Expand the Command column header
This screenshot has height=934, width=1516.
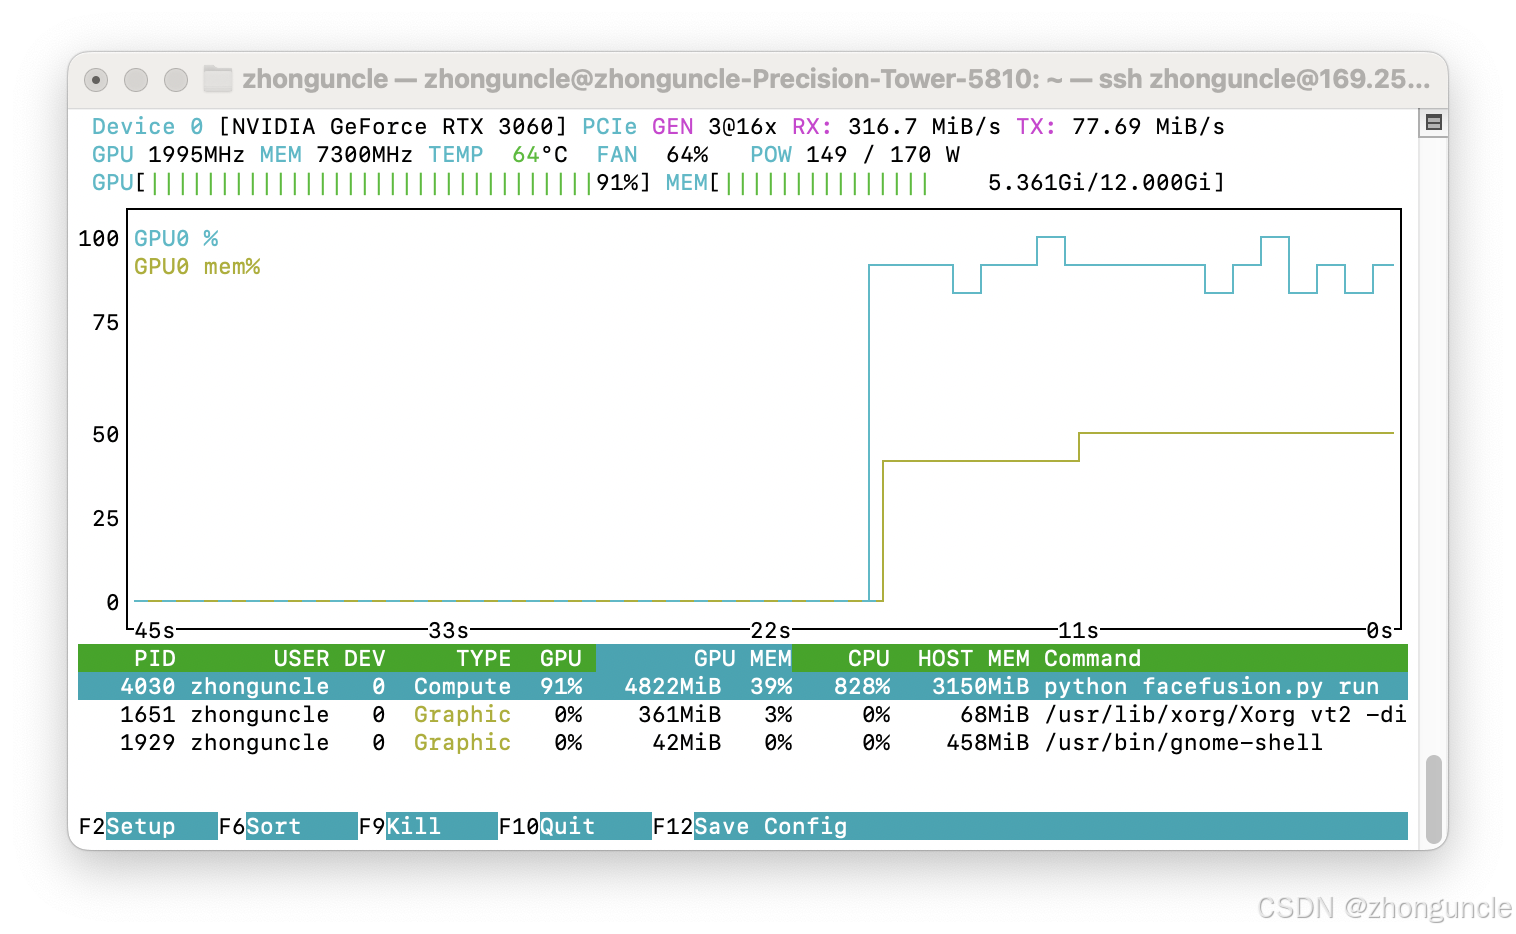[1092, 658]
